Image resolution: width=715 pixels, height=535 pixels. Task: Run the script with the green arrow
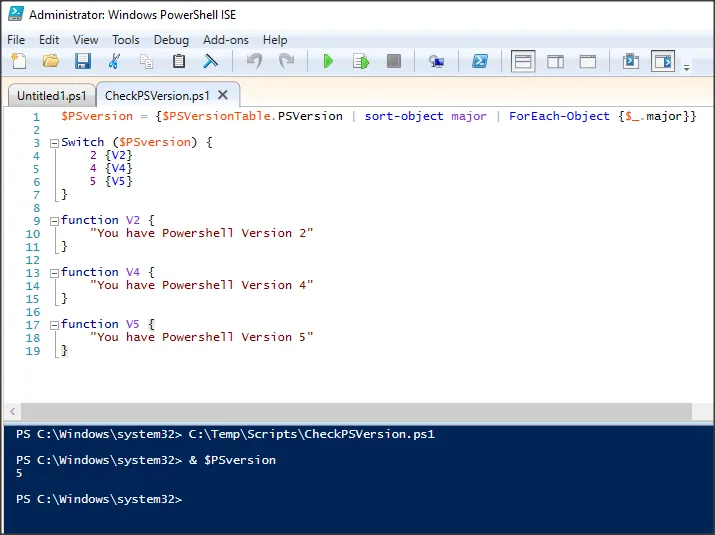(x=328, y=61)
